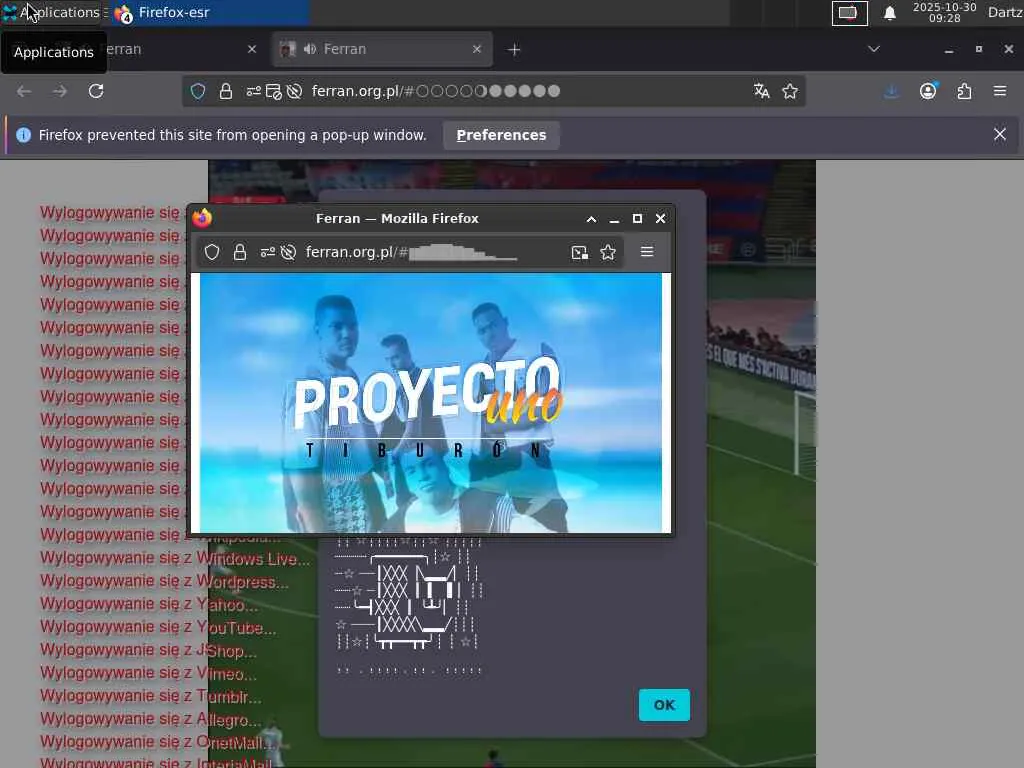Click 'Wylogowywanie się z Vimeo...' text
The height and width of the screenshot is (768, 1024).
148,673
